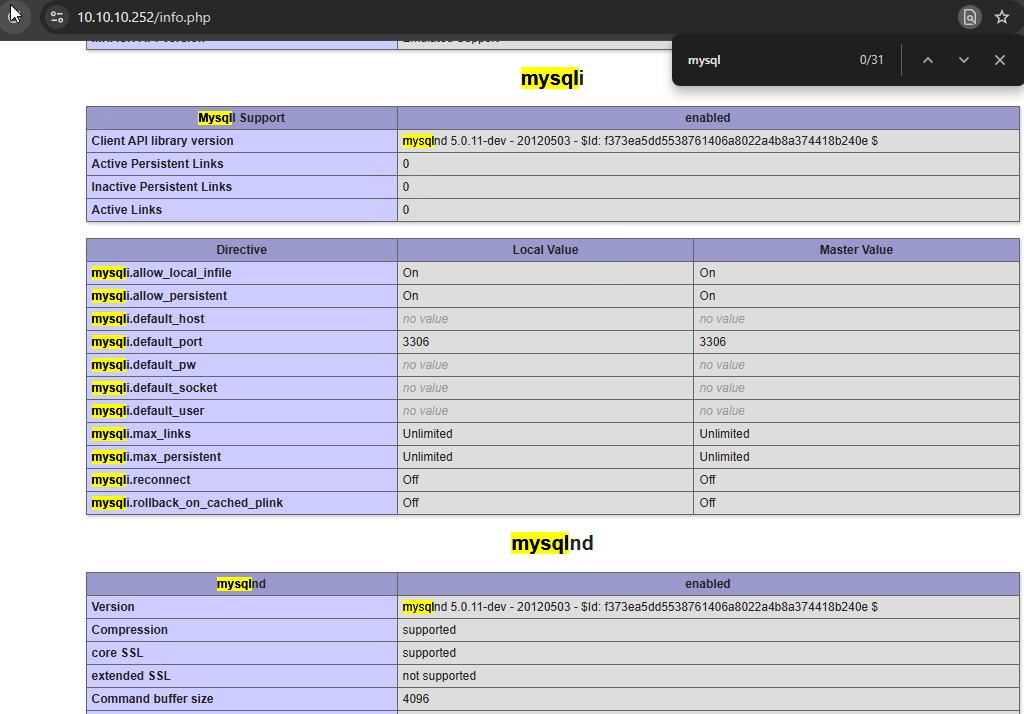Click the mysqlnd section heading
The image size is (1024, 714).
552,543
